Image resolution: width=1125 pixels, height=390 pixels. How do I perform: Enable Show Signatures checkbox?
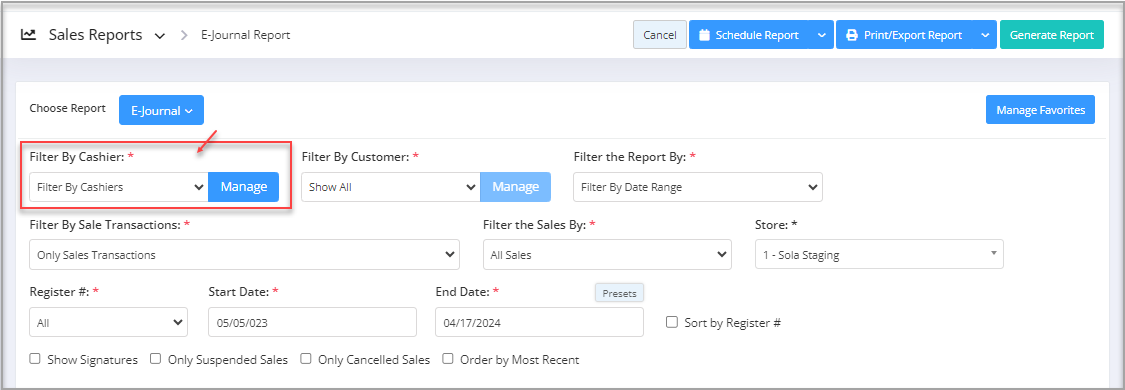(x=35, y=359)
